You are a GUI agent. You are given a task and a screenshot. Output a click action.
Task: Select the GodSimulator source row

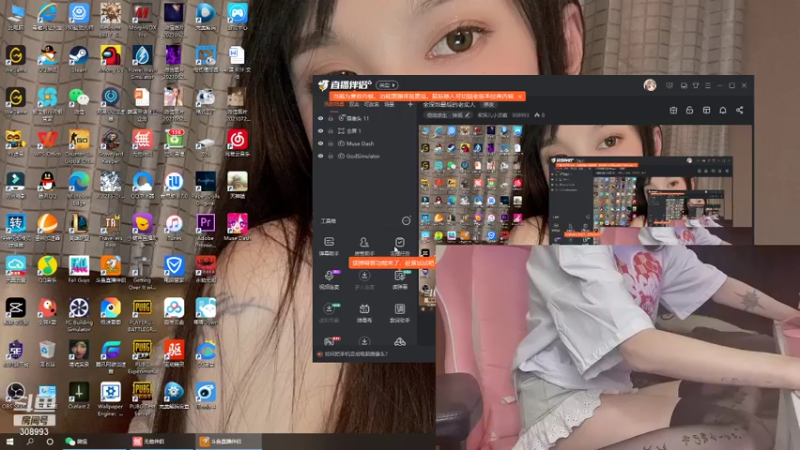pos(365,156)
